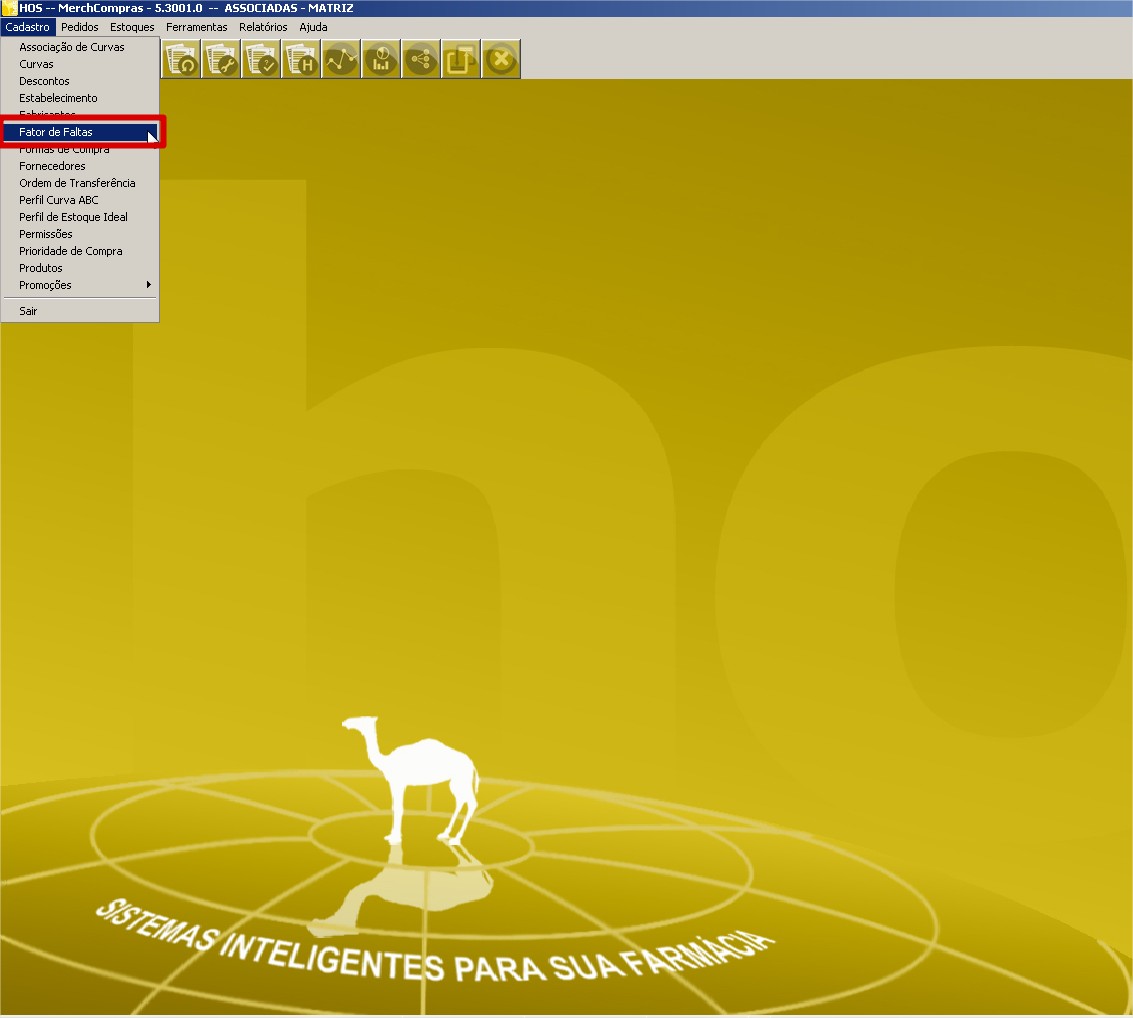Image resolution: width=1133 pixels, height=1018 pixels.
Task: Click the document H toolbar icon
Action: coord(301,60)
